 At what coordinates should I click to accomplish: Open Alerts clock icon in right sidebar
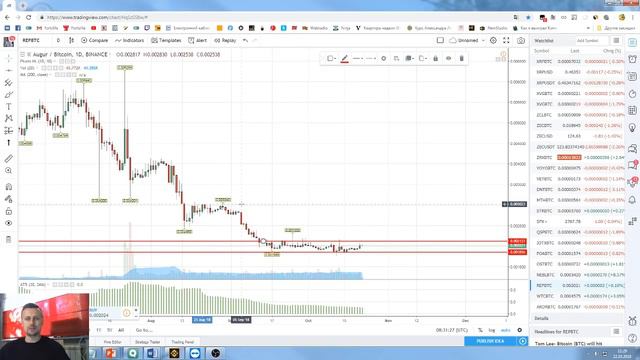(x=632, y=59)
